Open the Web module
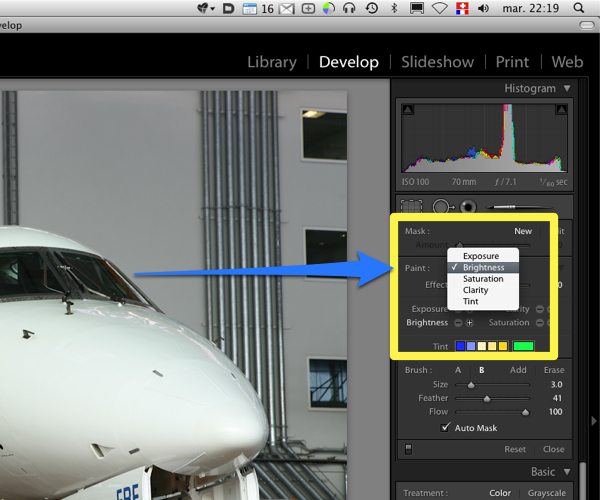 pyautogui.click(x=567, y=62)
